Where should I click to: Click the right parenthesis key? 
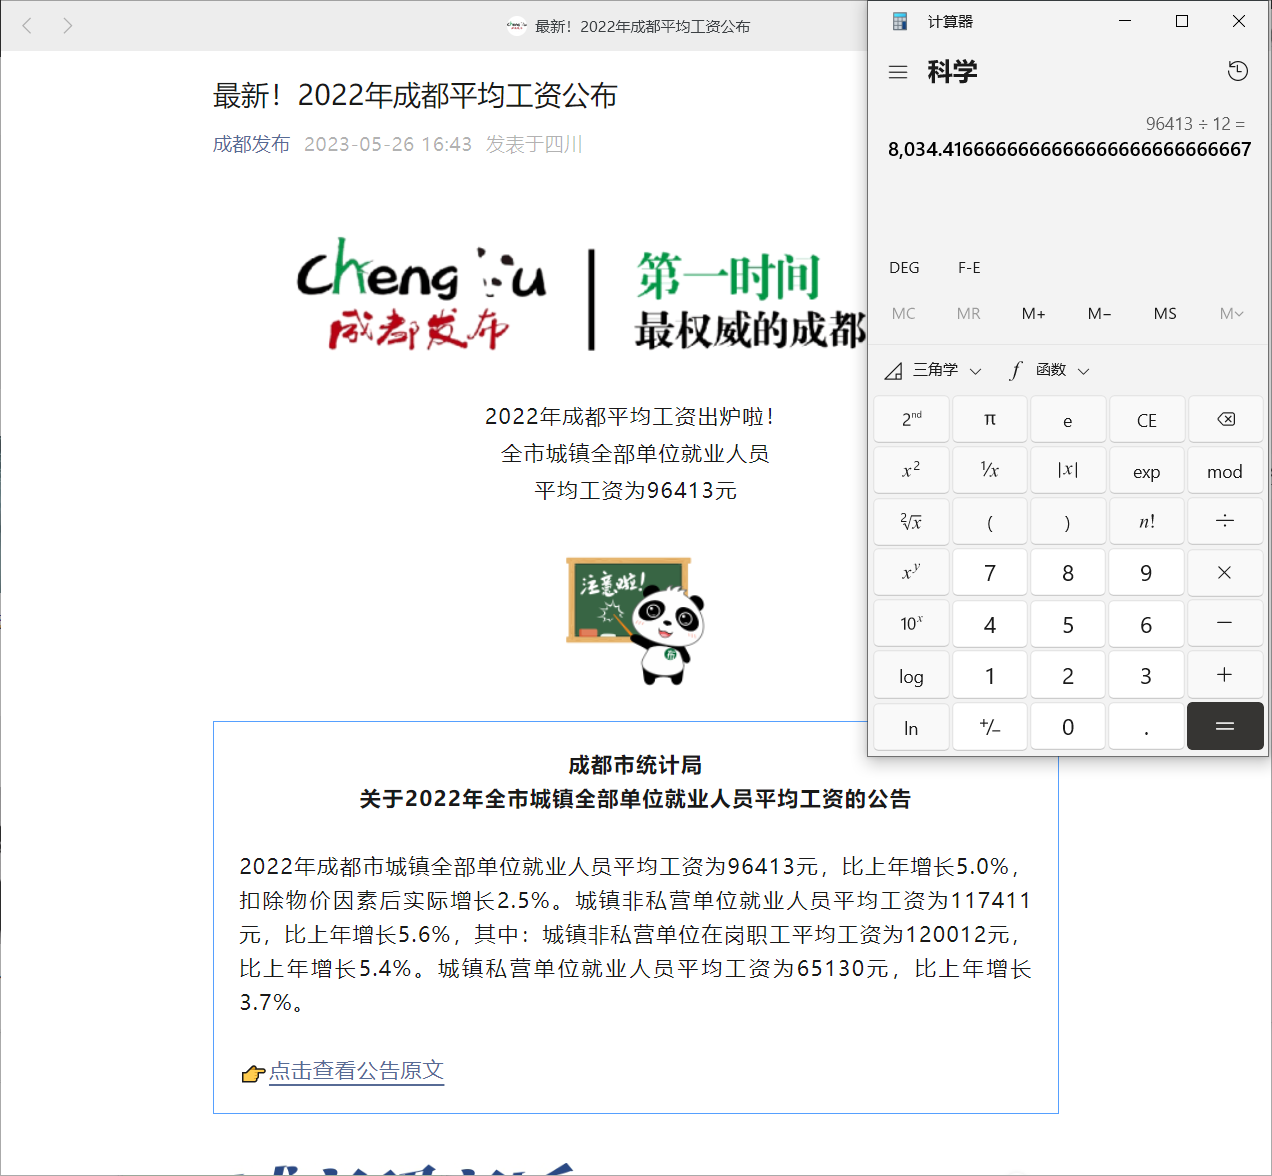point(1068,522)
